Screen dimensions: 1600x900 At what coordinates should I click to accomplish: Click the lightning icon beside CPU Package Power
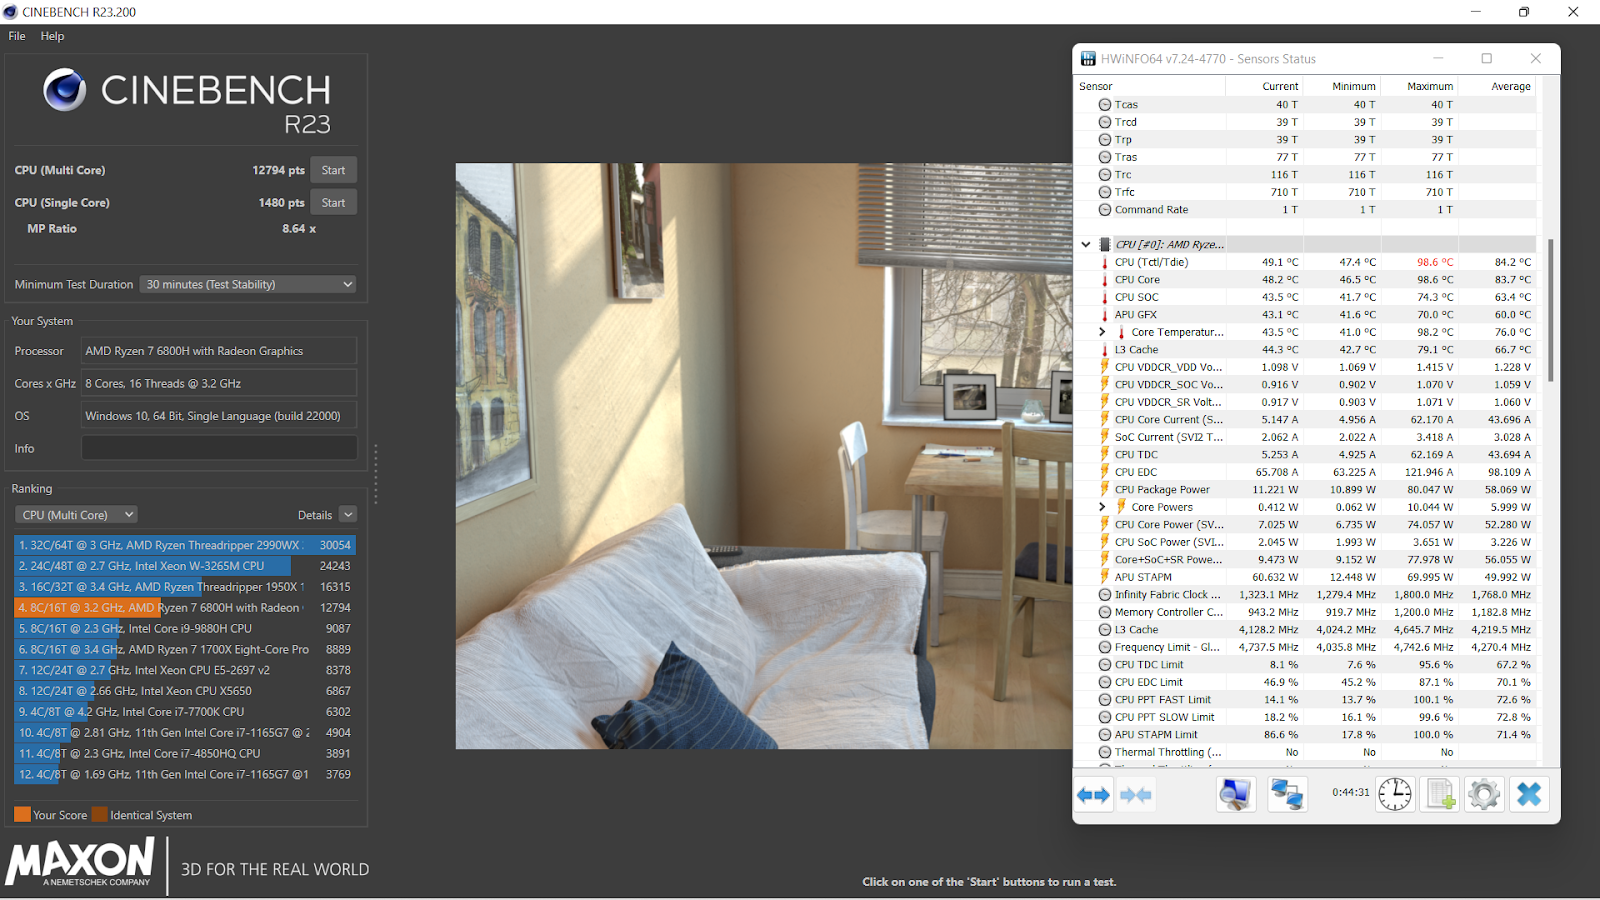tap(1105, 489)
